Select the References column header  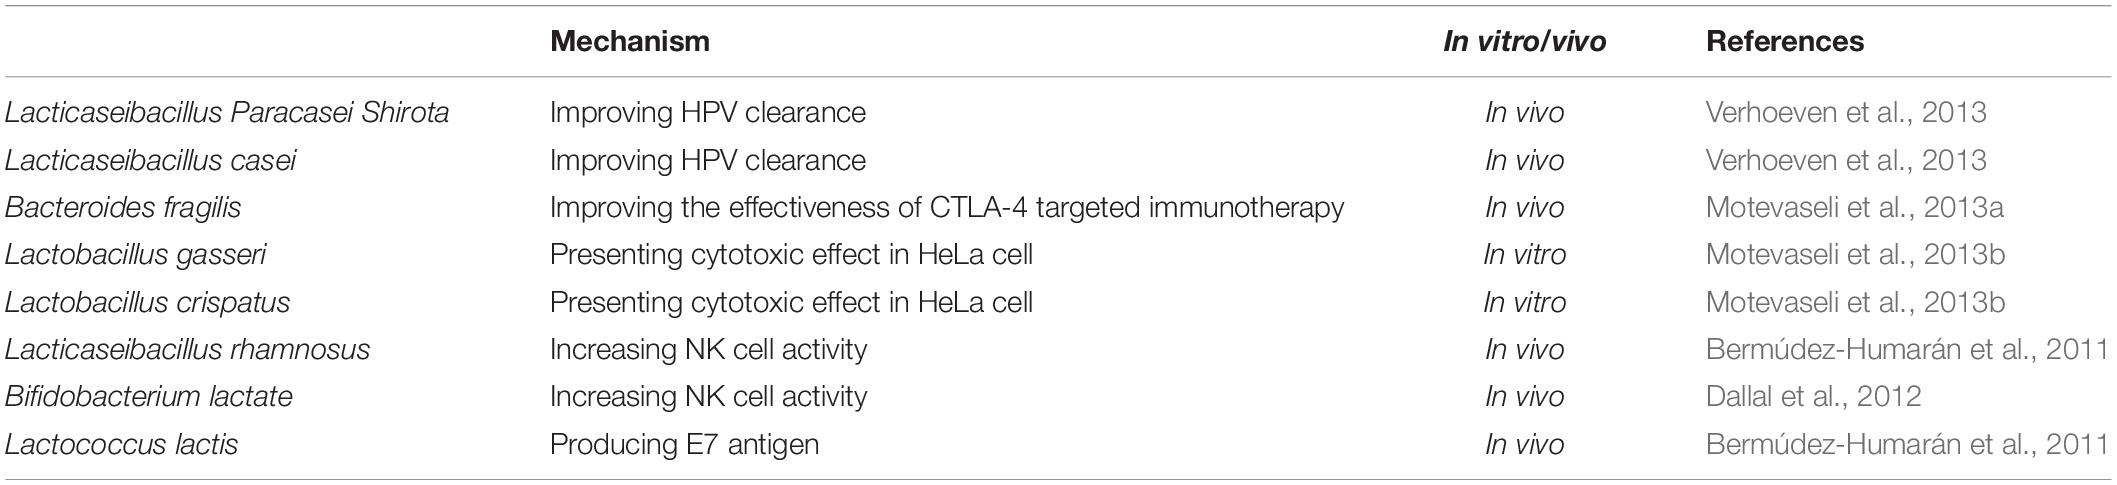1785,42
